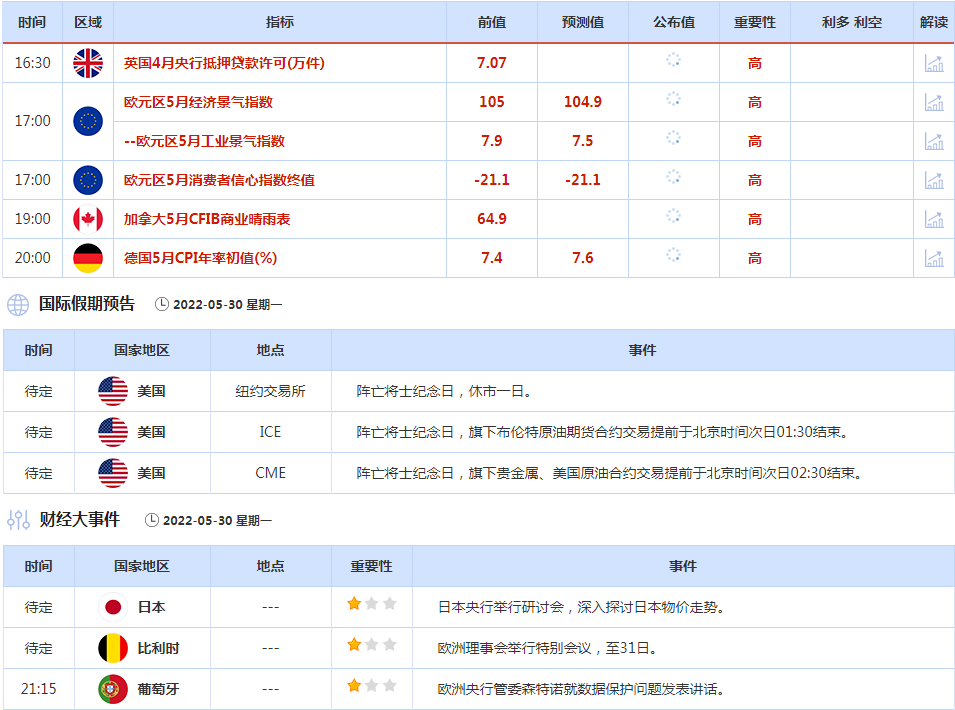Click chart icon for 加拿大5月CFIB商业晴雨表
The height and width of the screenshot is (710, 955).
tap(934, 219)
